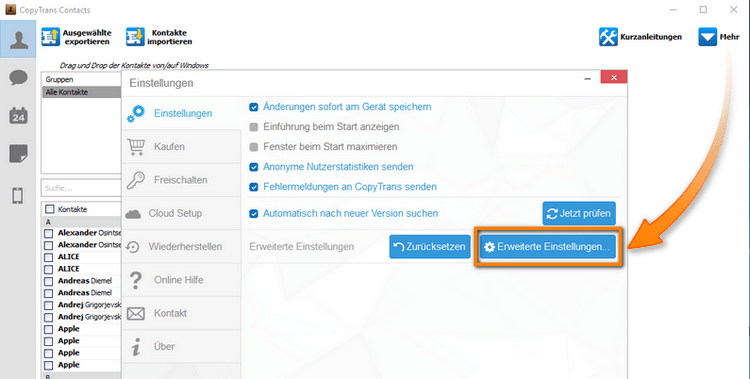The width and height of the screenshot is (750, 379).
Task: Open the Calendar icon in the sidebar
Action: pos(18,116)
